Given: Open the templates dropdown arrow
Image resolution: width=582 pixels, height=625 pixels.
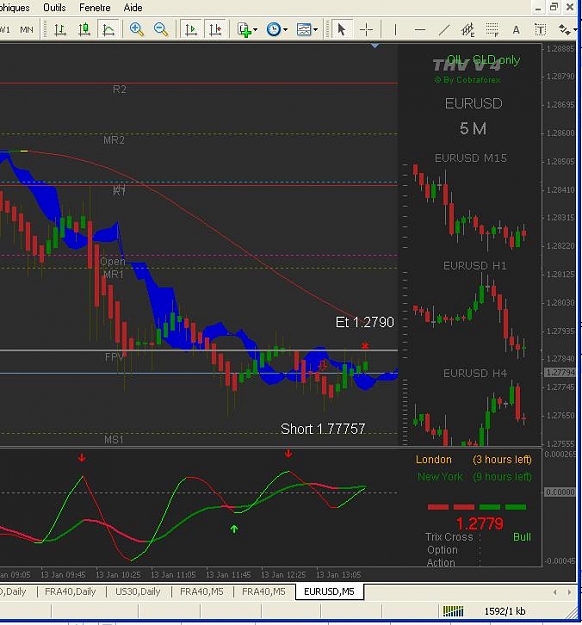Looking at the screenshot, I should [316, 30].
